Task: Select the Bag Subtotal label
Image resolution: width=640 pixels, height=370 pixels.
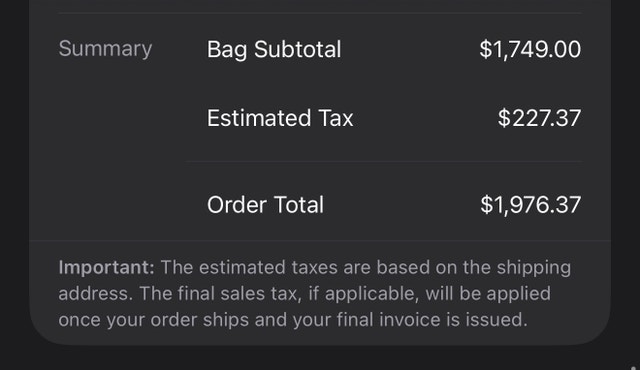Action: [x=274, y=49]
